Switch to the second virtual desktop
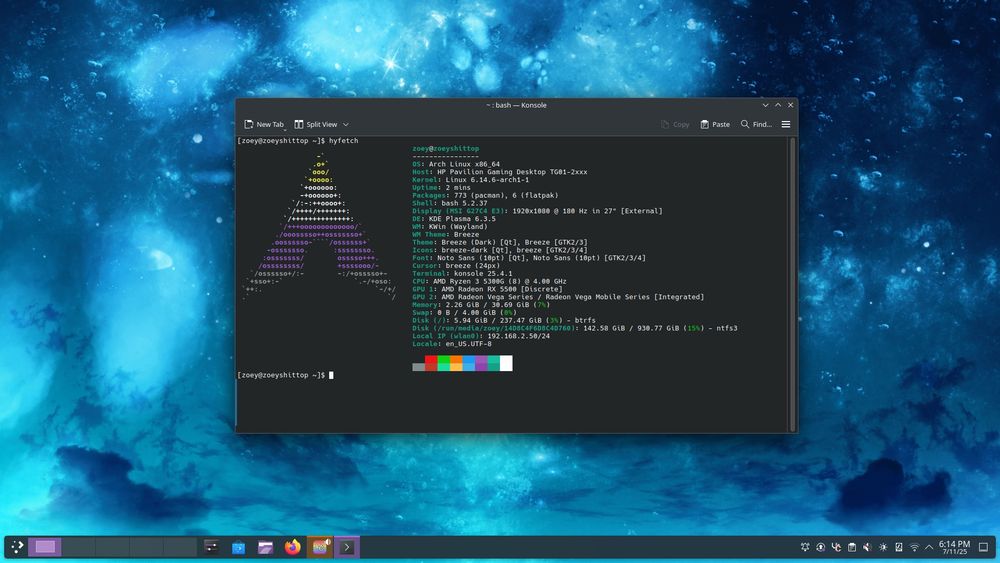The height and width of the screenshot is (563, 1000). pos(78,546)
